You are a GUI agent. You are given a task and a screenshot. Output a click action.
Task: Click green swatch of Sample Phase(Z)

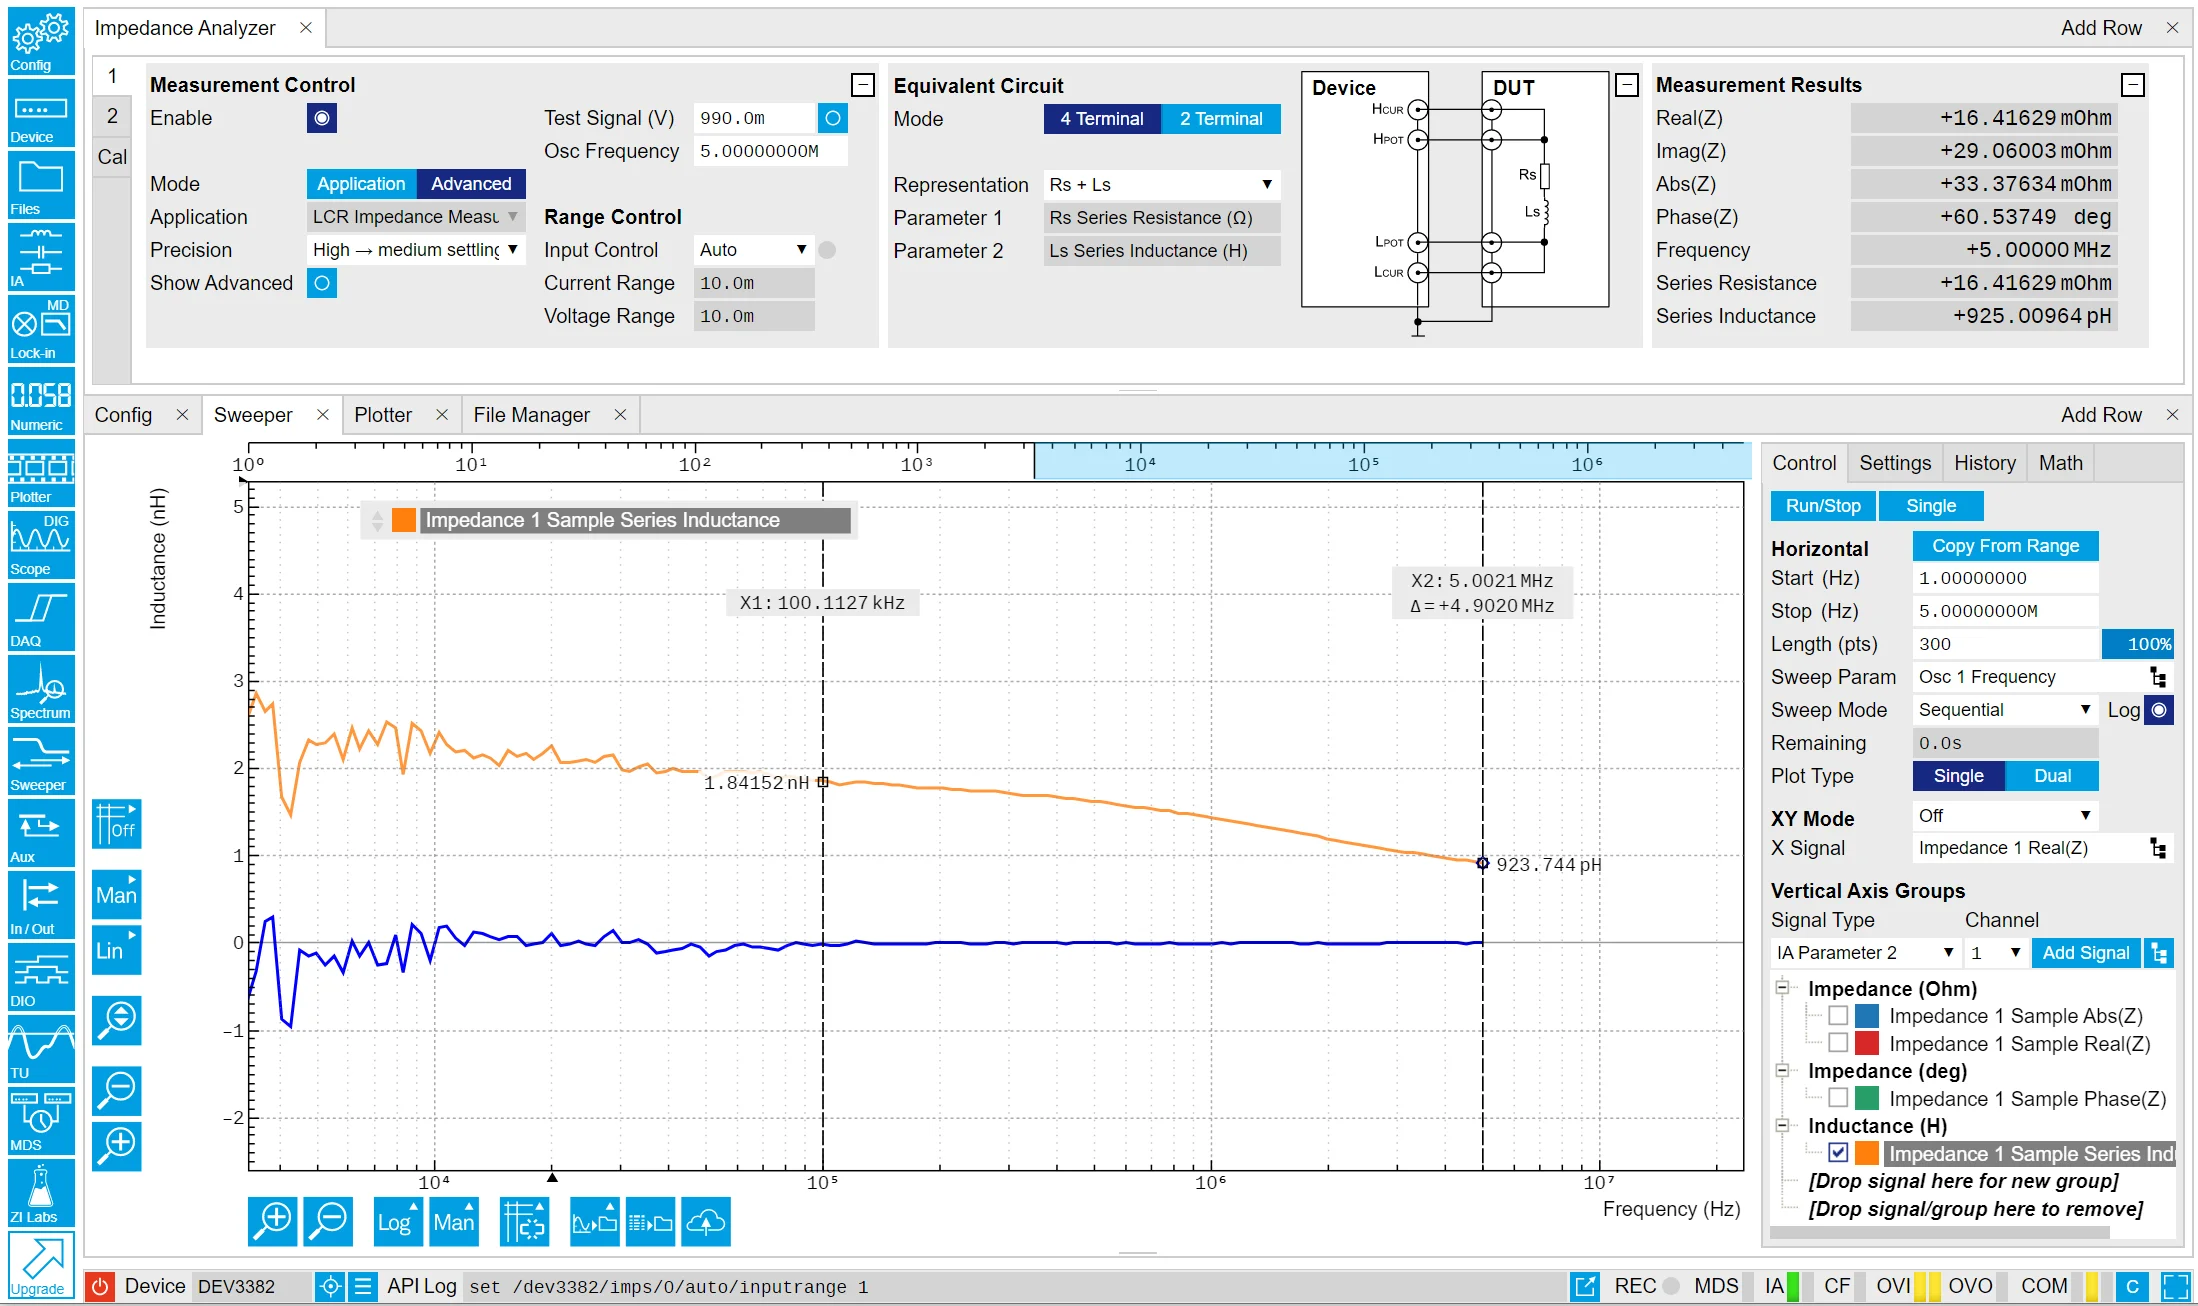tap(1866, 1098)
